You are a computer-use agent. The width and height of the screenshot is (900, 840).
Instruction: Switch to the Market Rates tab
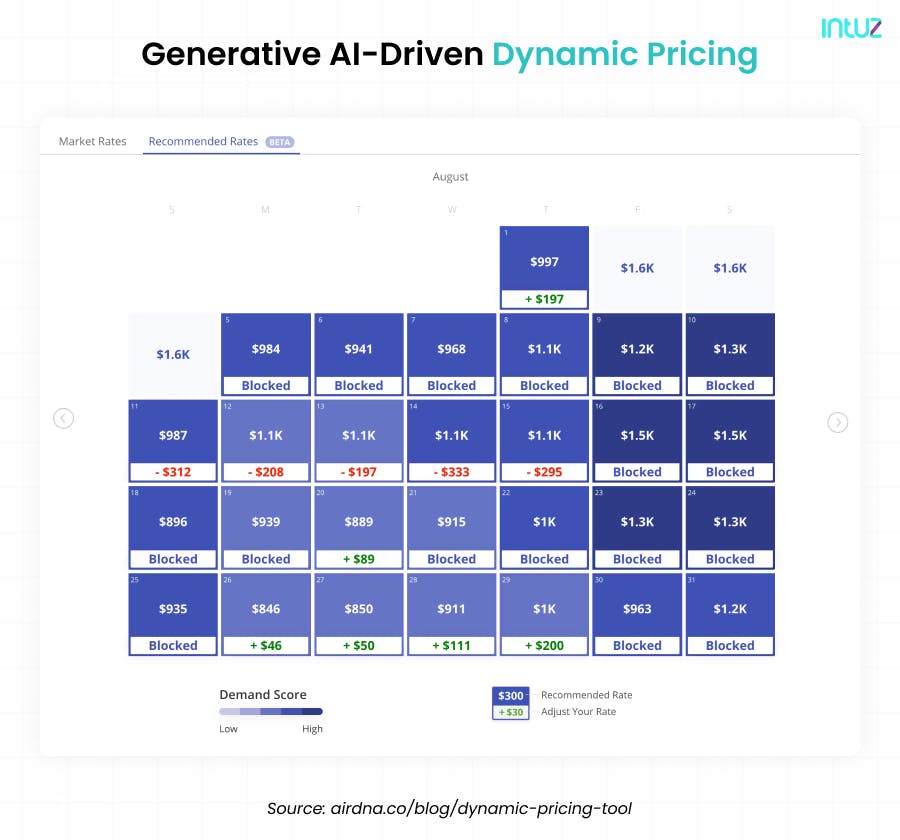tap(92, 141)
